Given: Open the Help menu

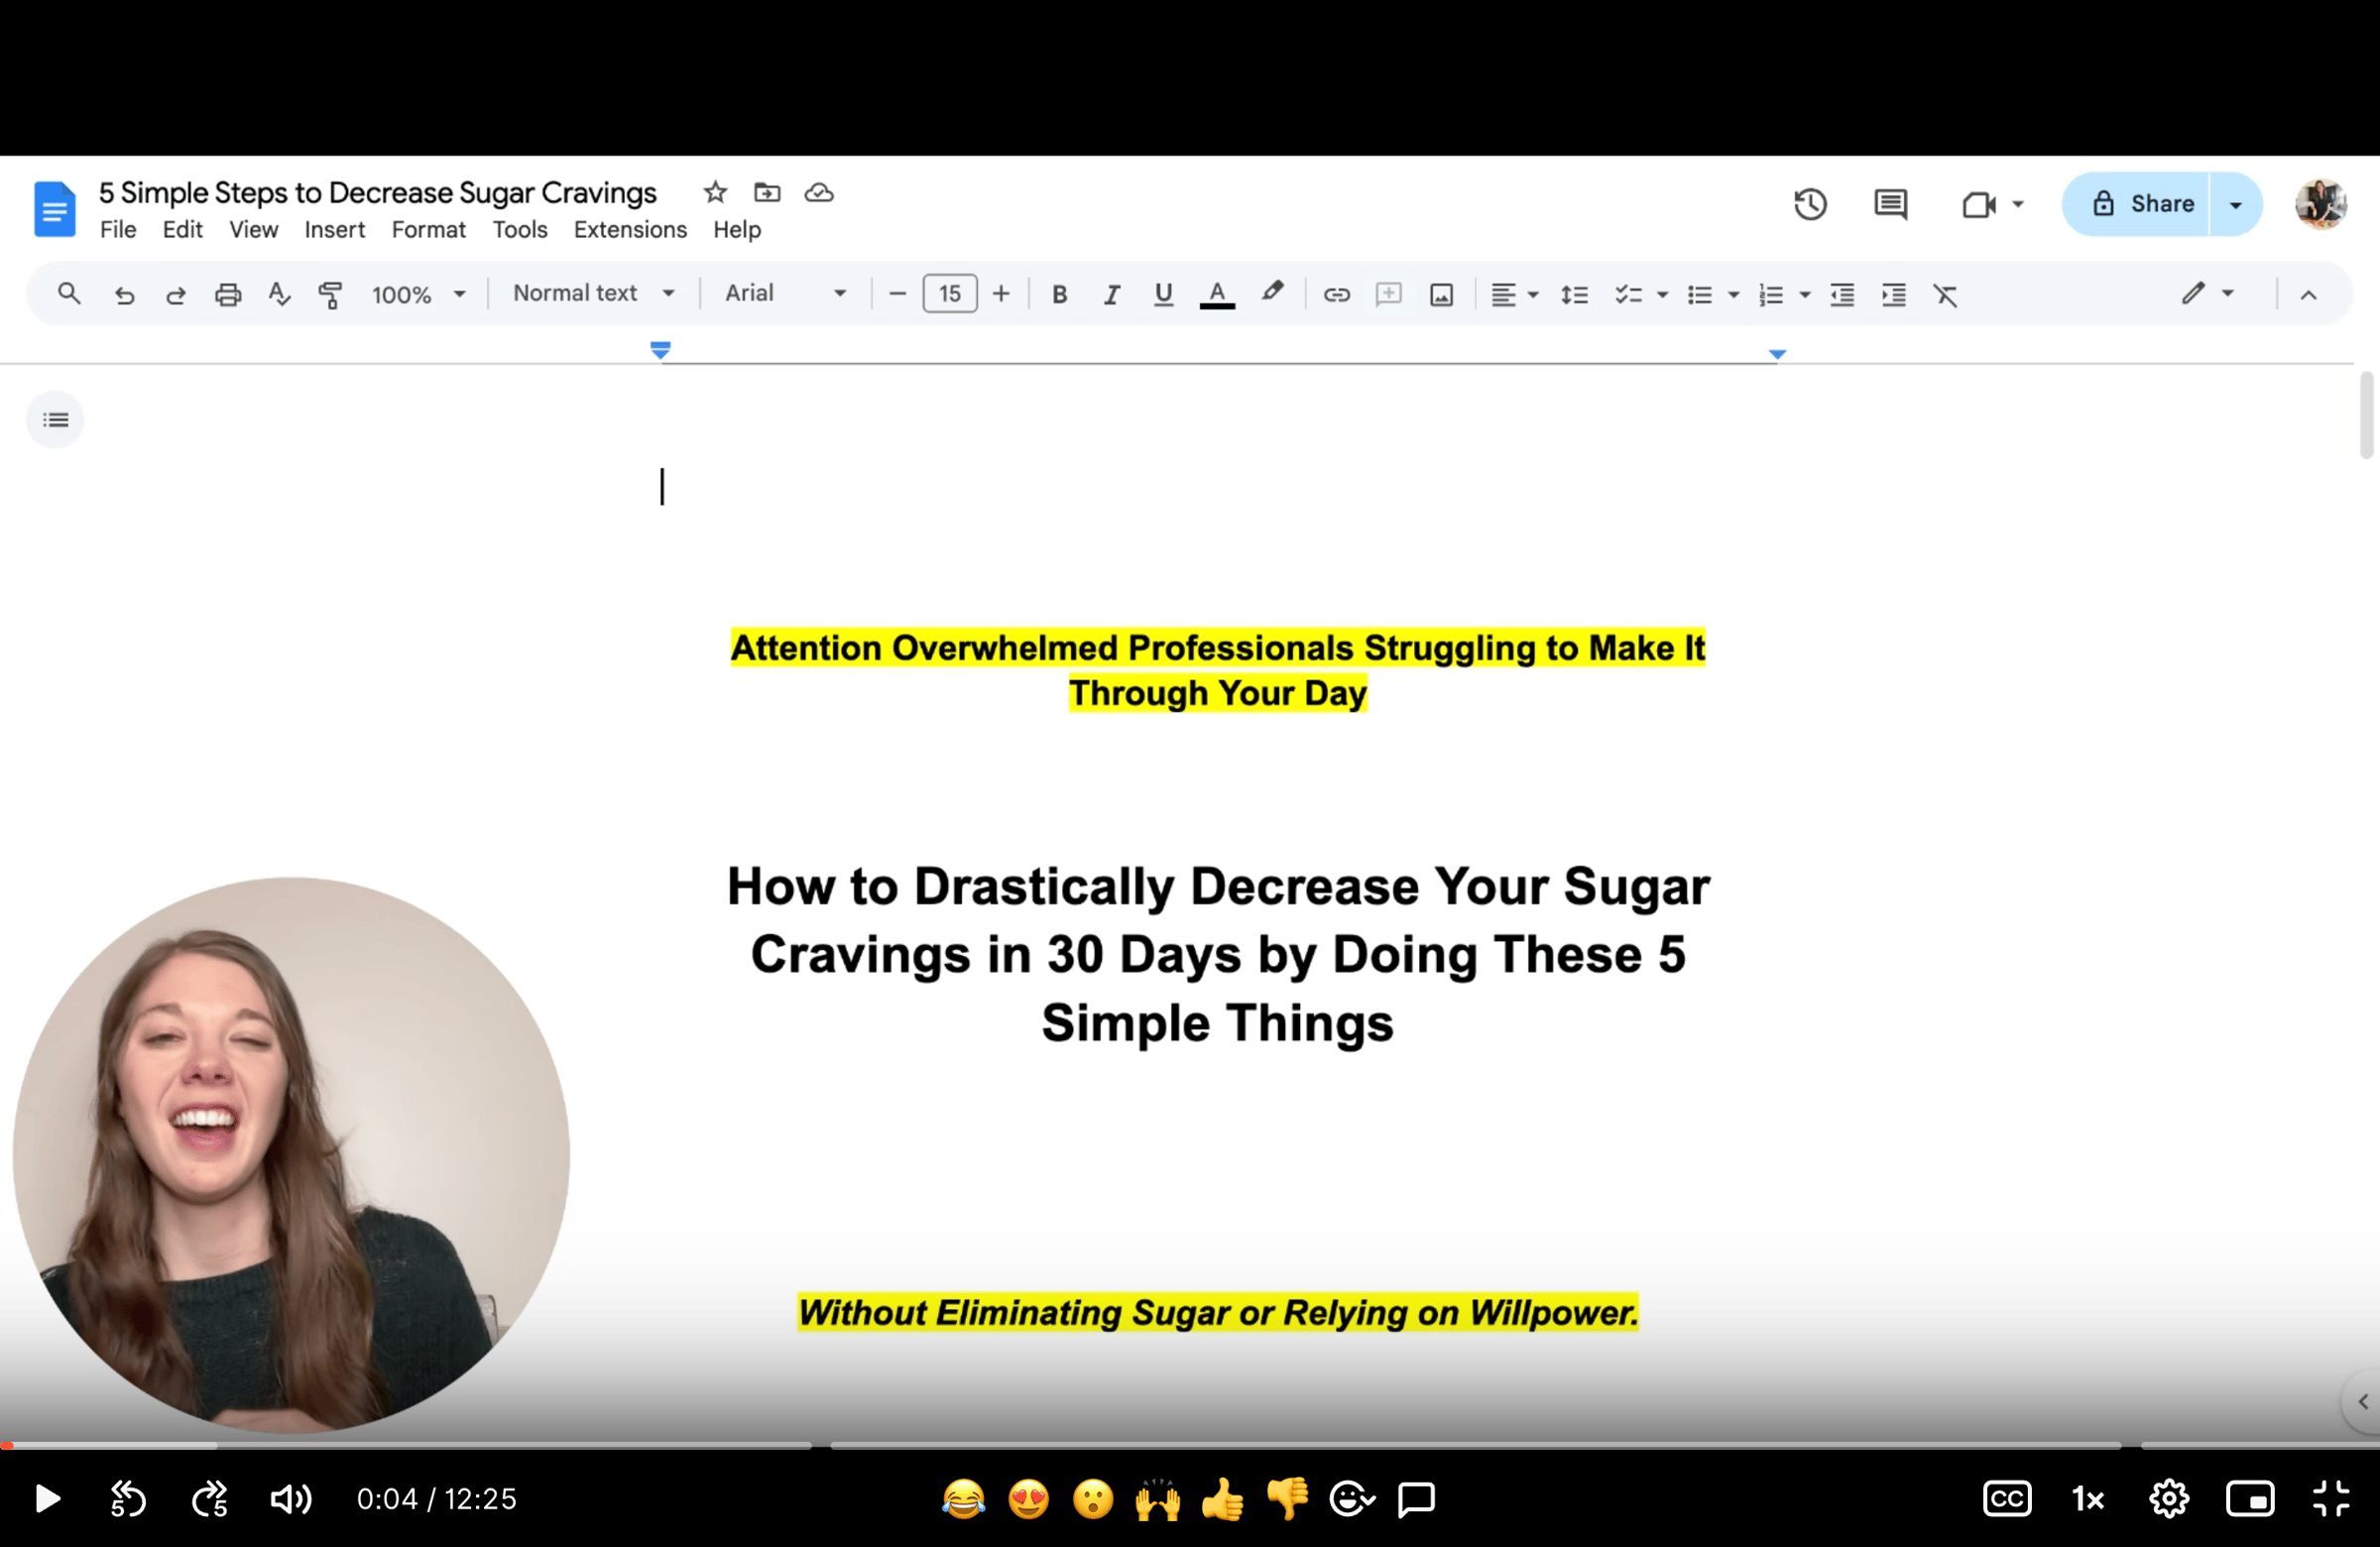Looking at the screenshot, I should [x=737, y=230].
